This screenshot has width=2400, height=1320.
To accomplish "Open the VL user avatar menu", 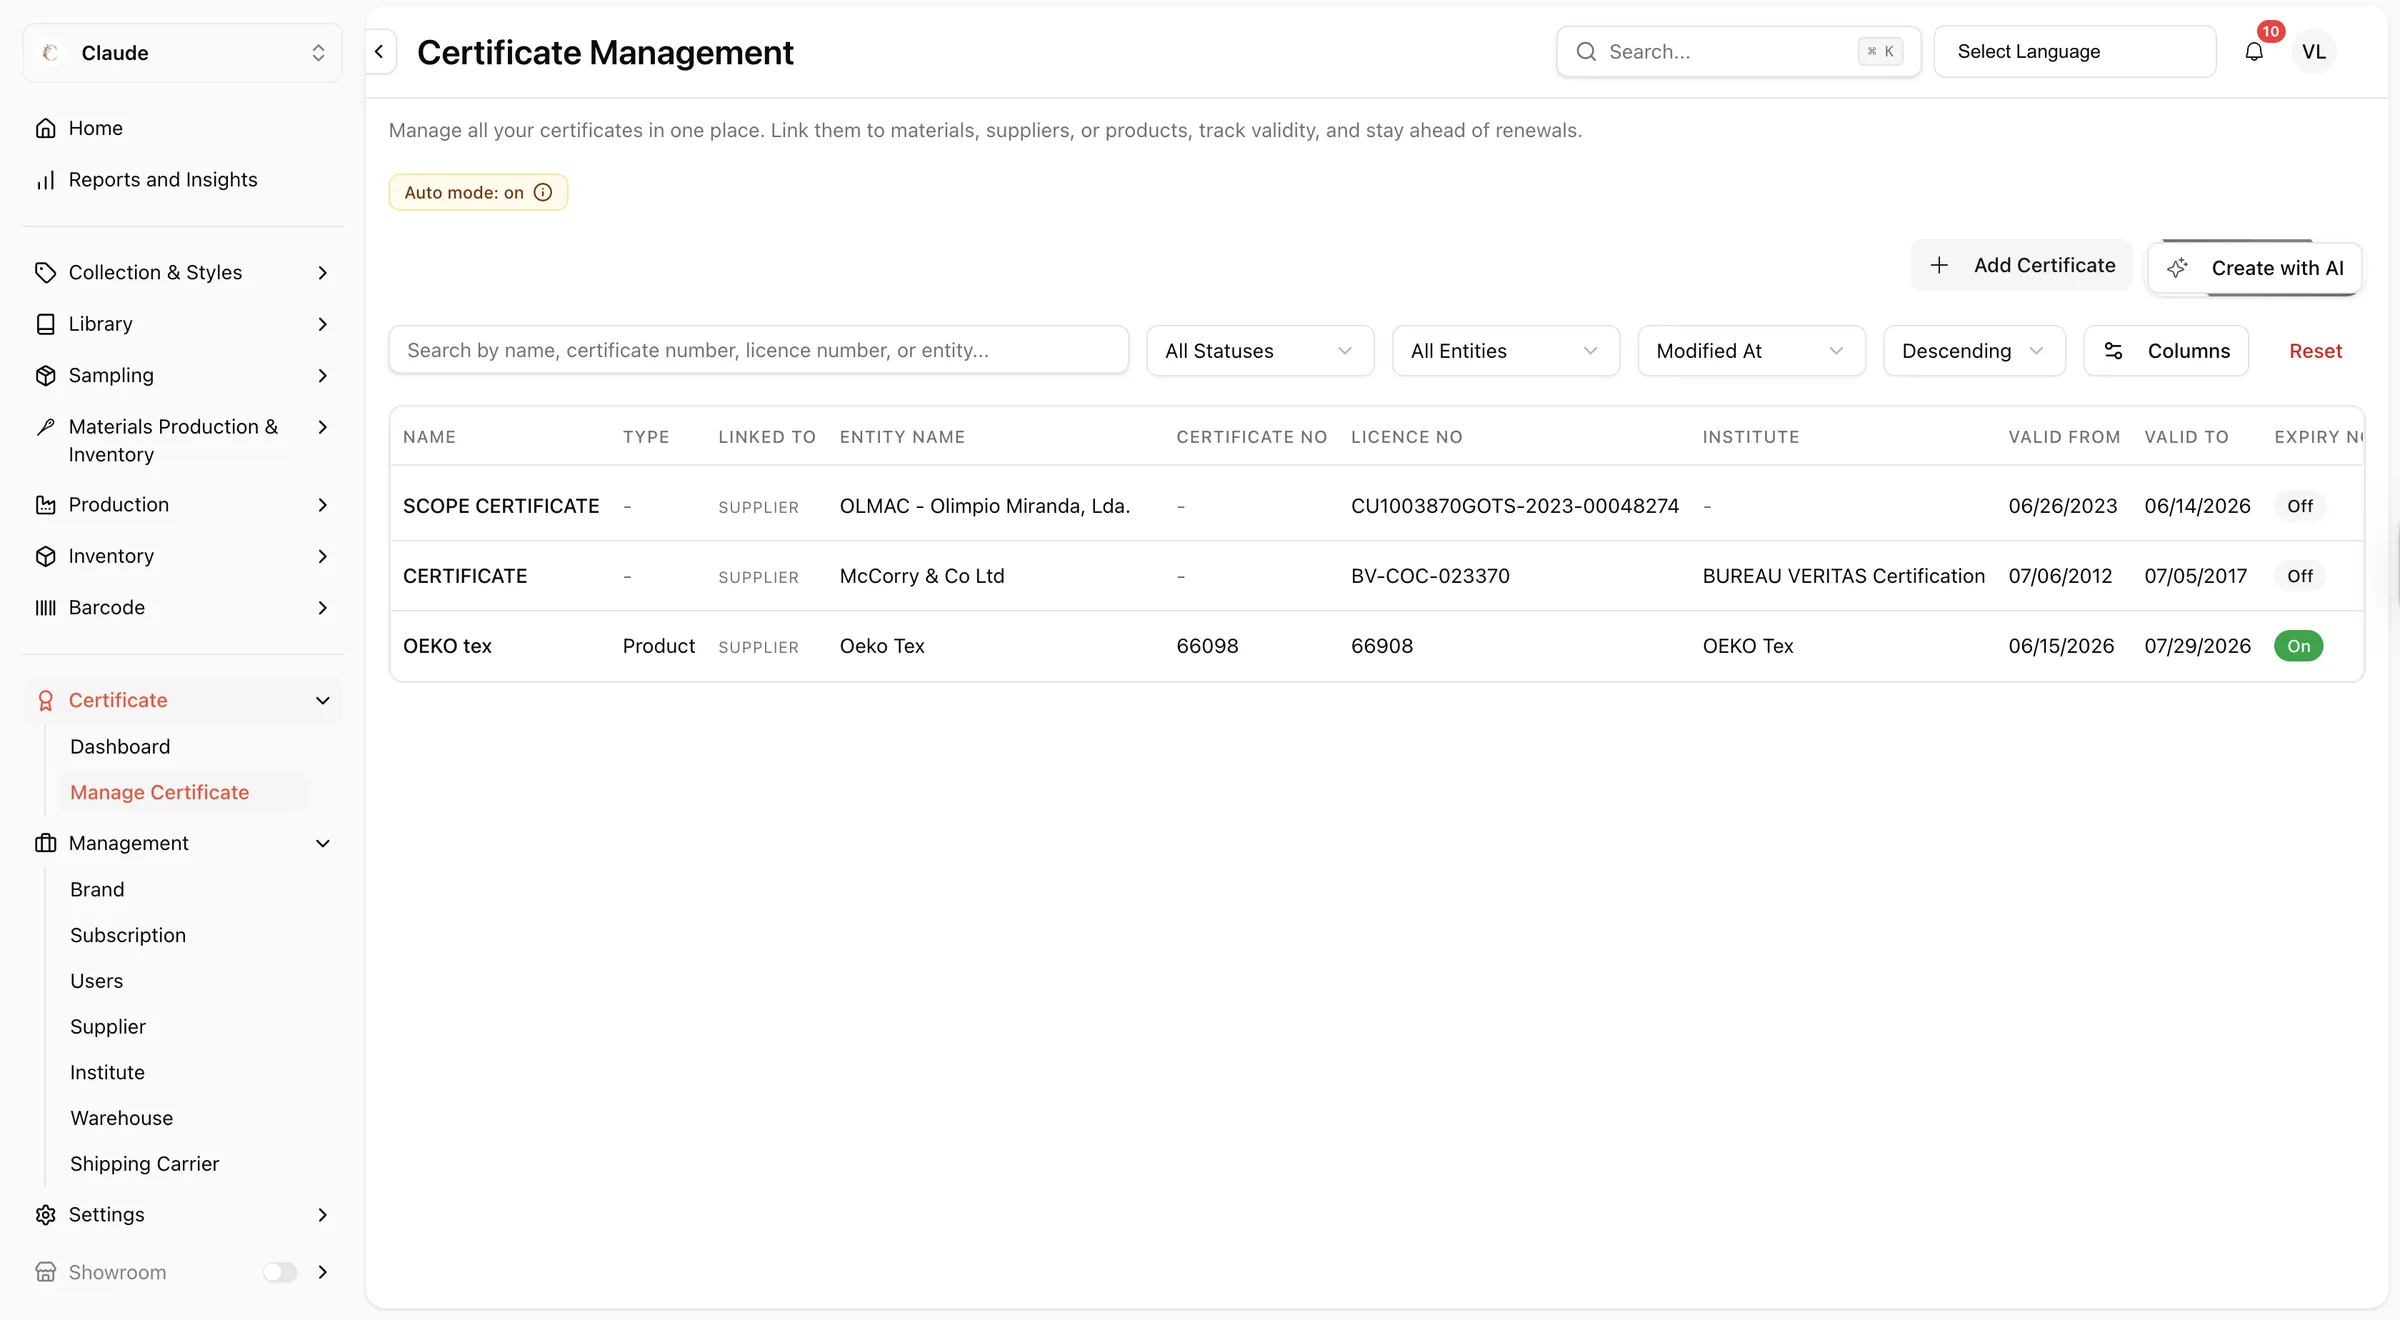I will tap(2313, 52).
